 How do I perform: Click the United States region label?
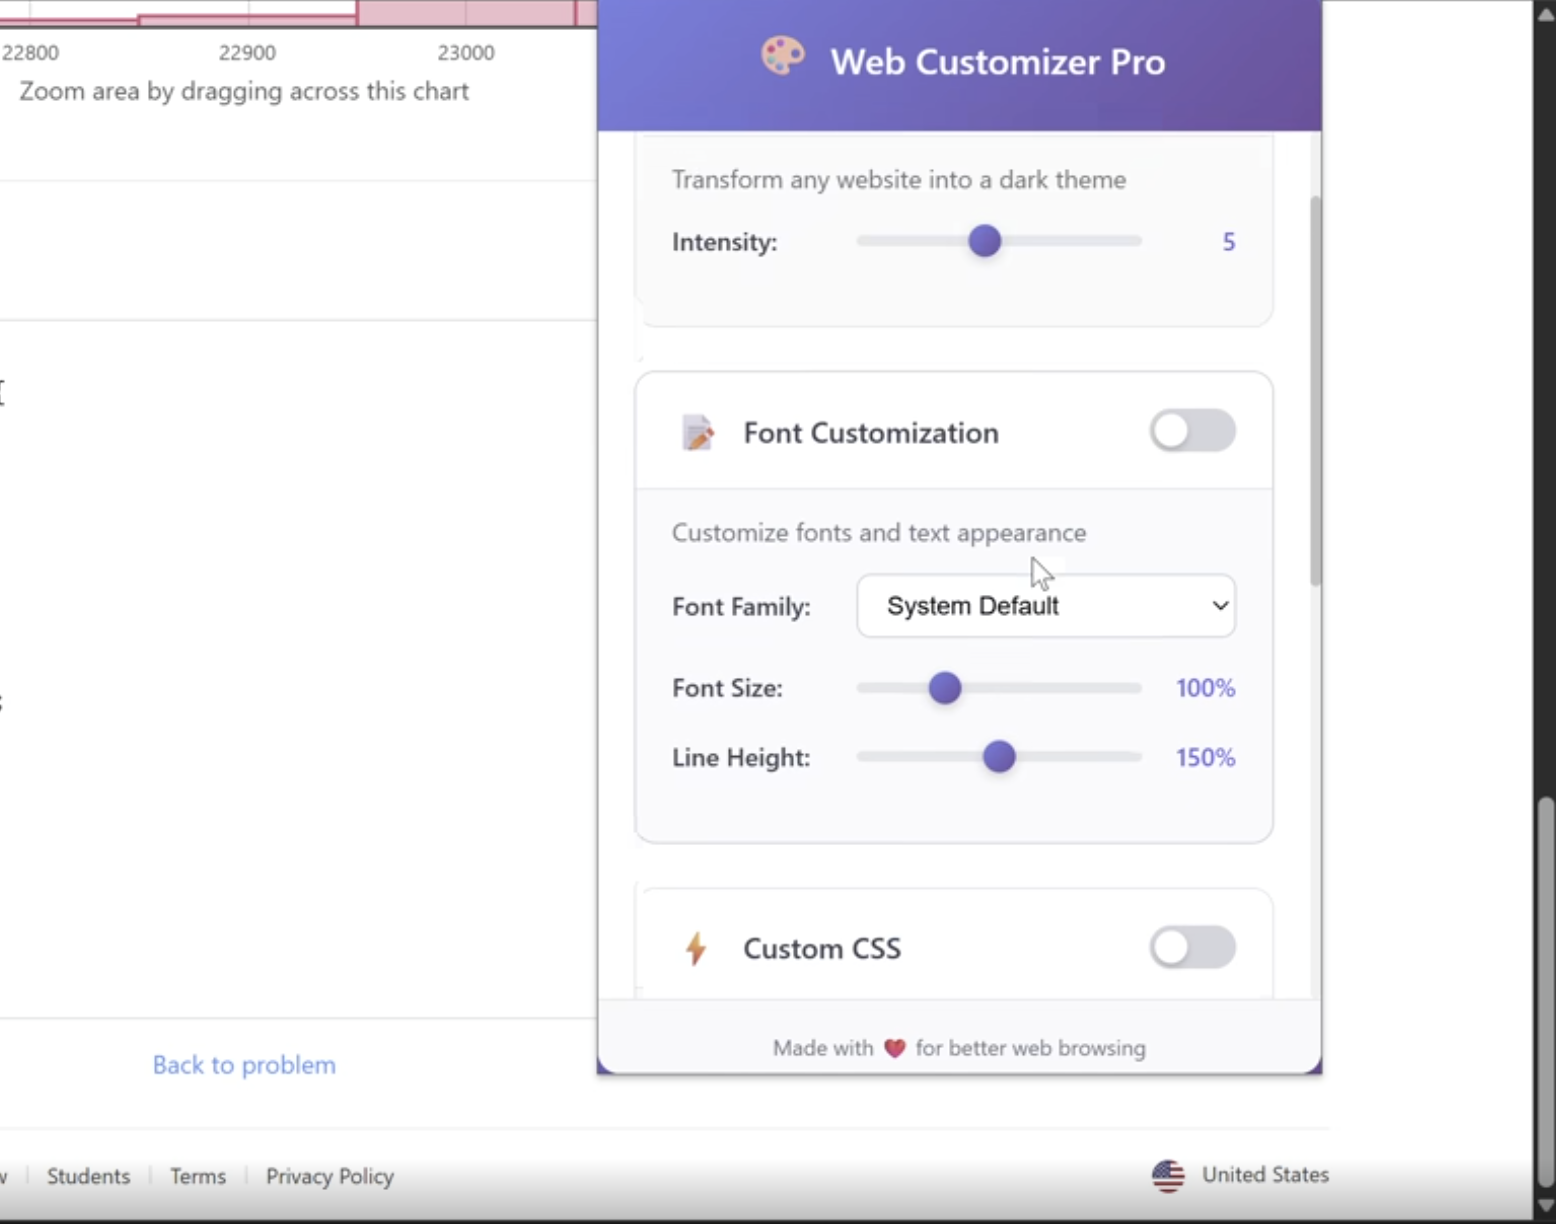(1265, 1175)
